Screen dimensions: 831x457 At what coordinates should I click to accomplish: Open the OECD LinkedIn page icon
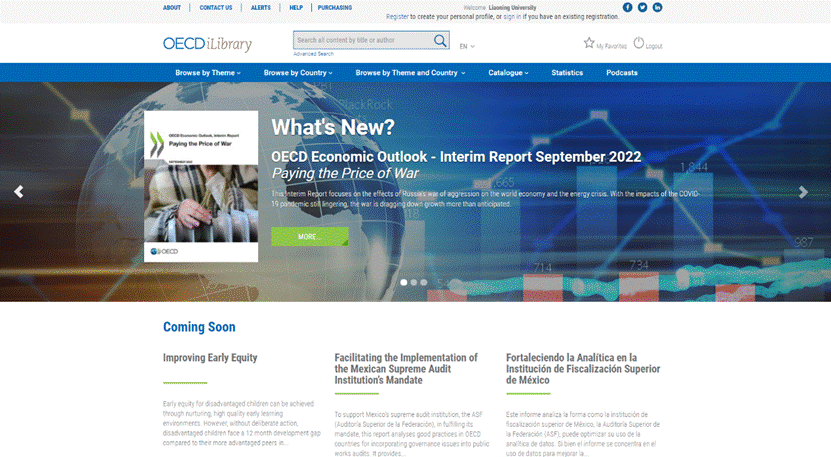658,7
